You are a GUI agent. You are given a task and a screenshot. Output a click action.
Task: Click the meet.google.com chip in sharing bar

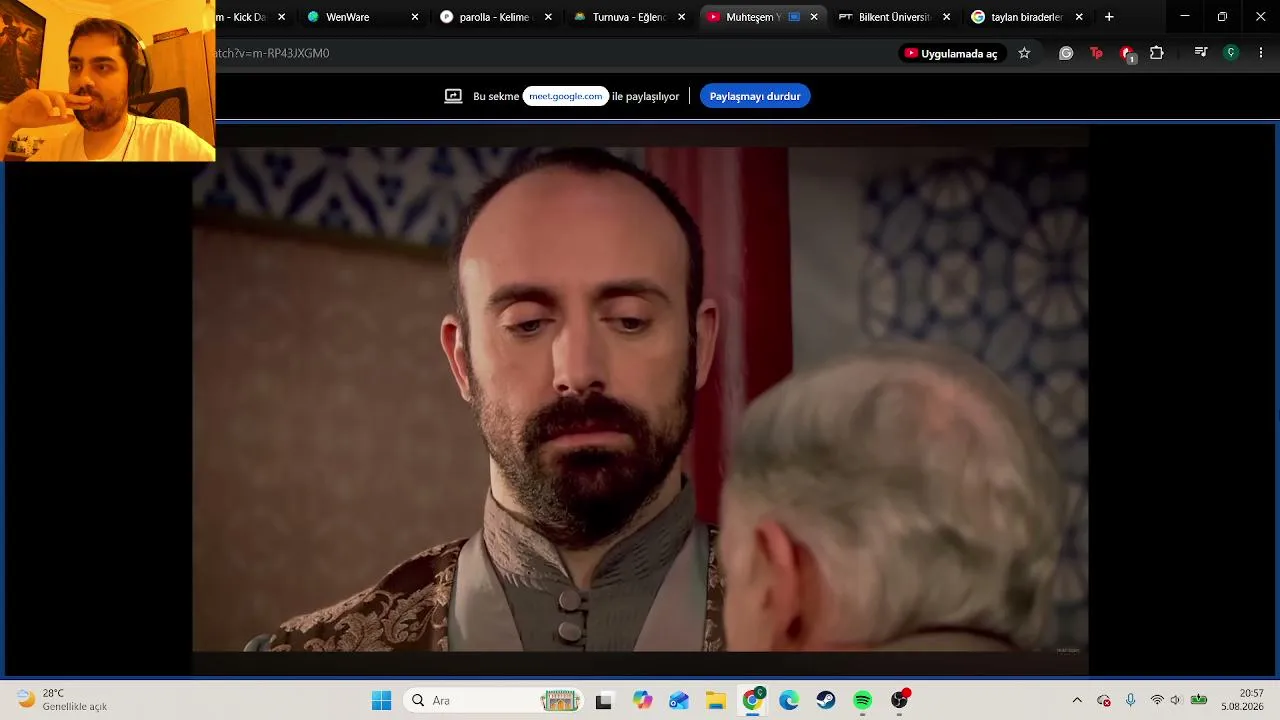566,96
